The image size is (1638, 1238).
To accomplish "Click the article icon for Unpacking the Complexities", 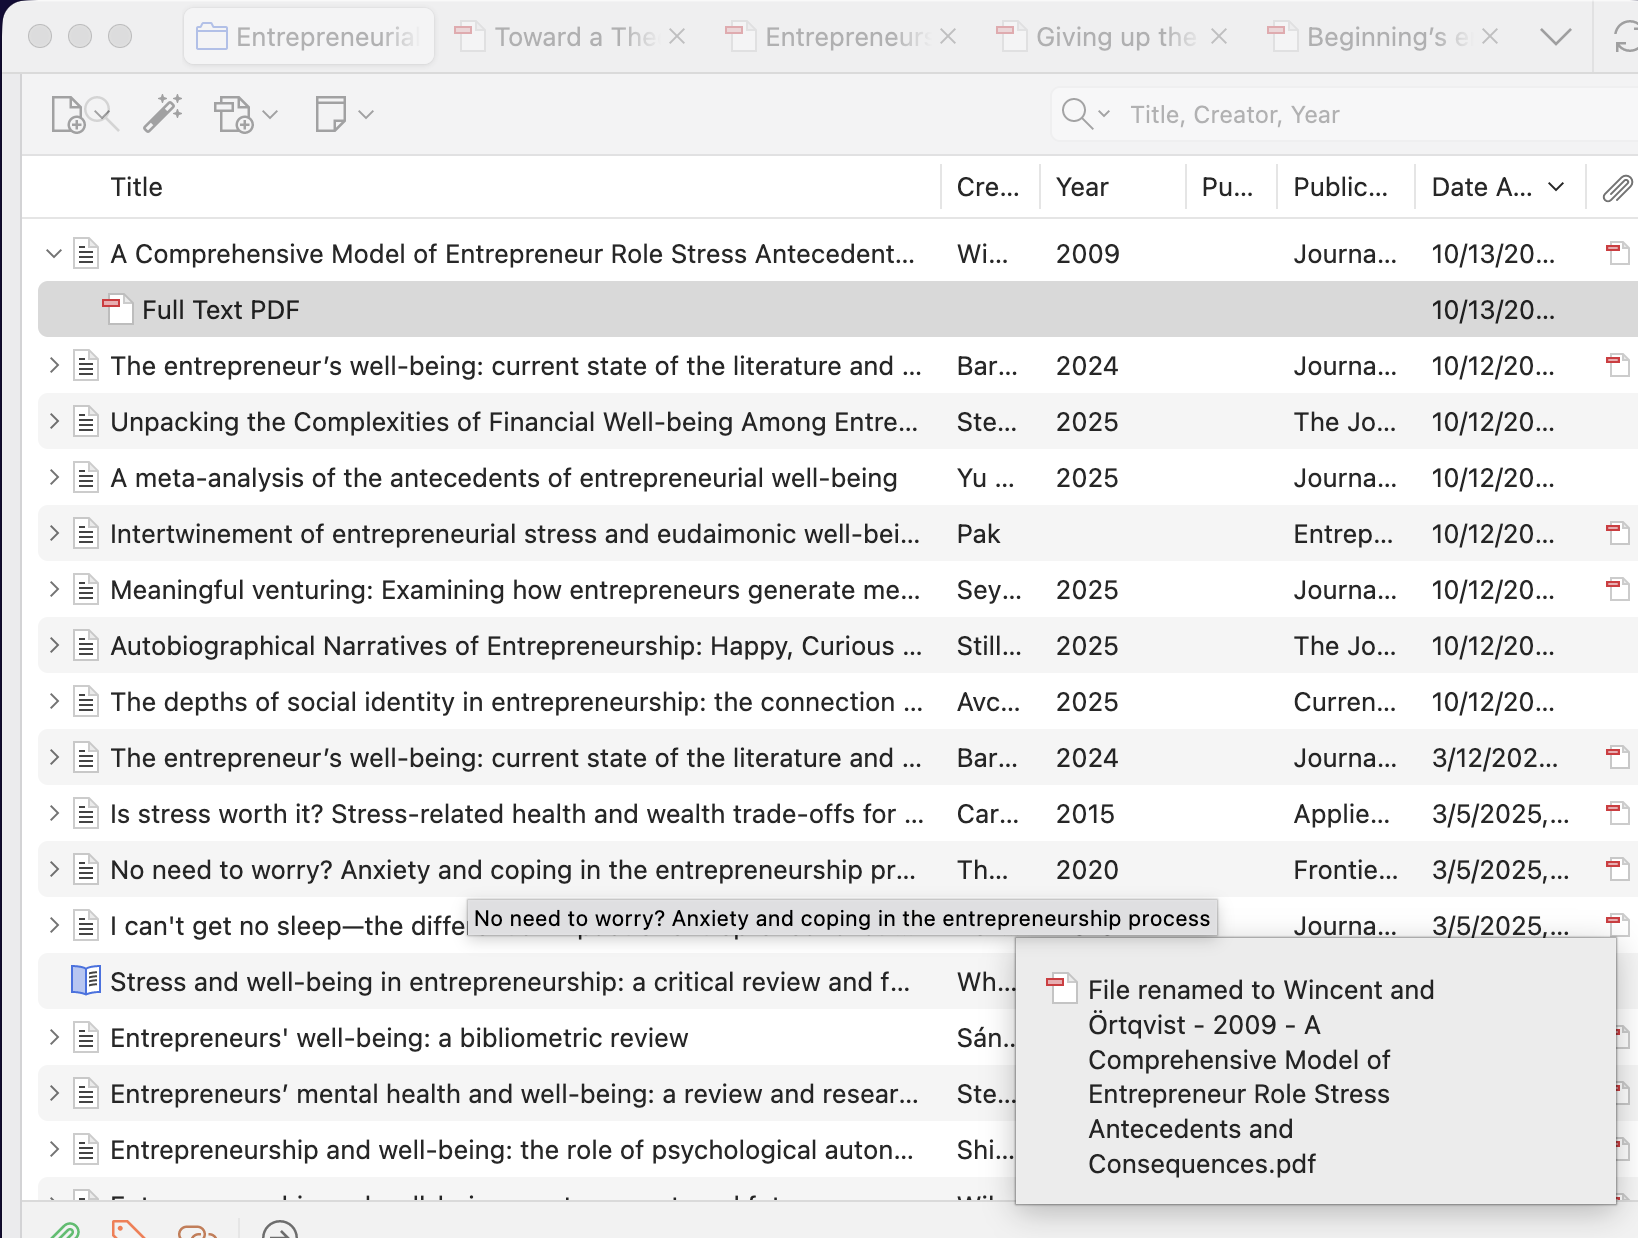I will click(86, 422).
